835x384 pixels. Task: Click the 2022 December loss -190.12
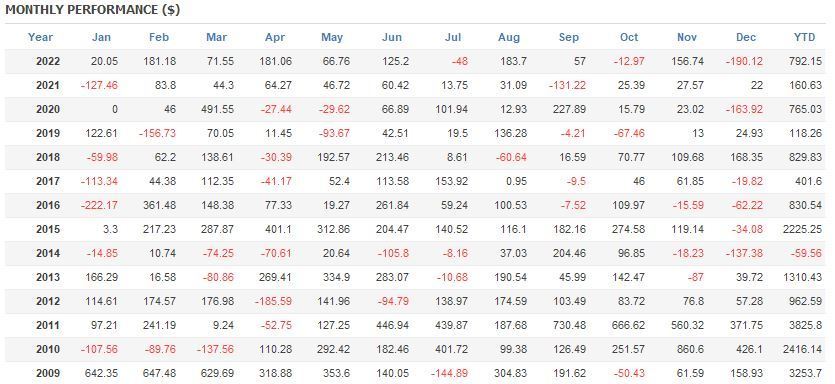pyautogui.click(x=744, y=61)
